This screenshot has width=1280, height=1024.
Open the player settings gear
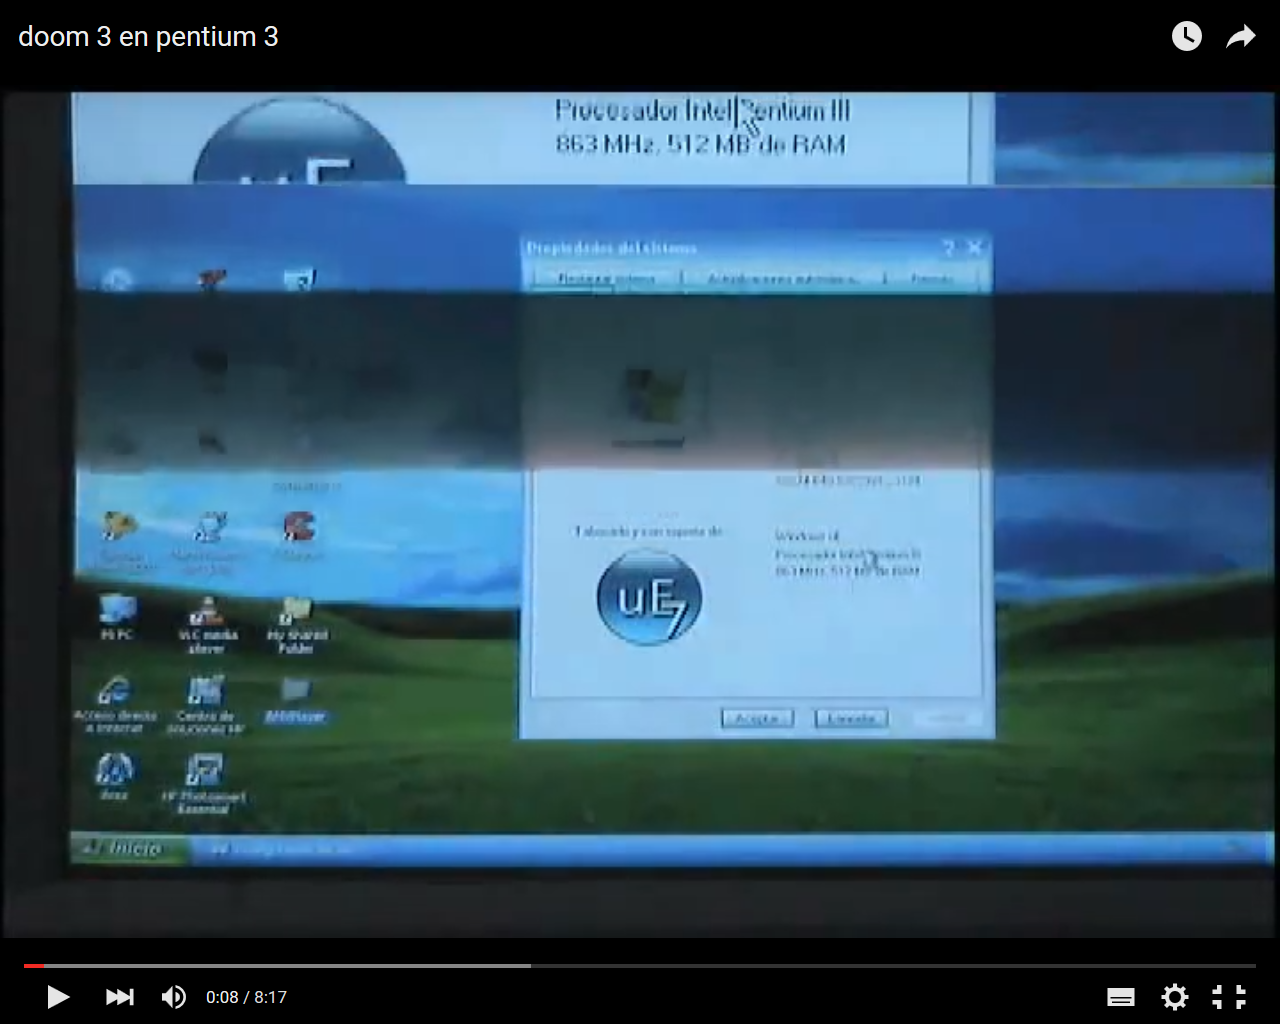(1175, 997)
